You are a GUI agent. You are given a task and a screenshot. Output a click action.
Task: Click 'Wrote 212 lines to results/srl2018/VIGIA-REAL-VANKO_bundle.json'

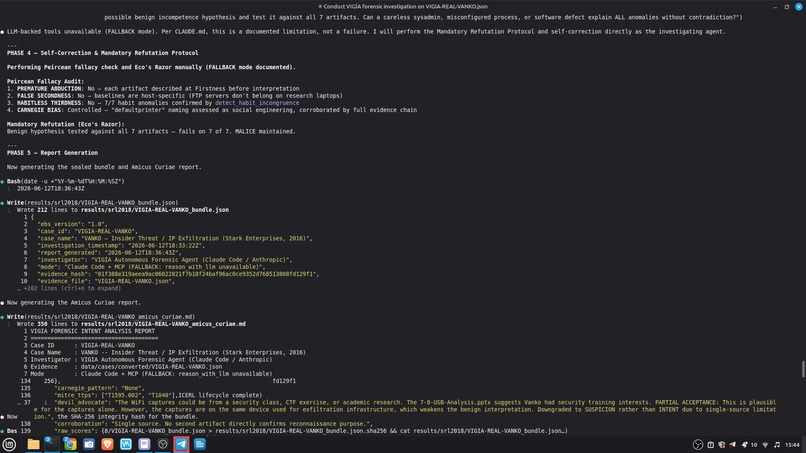click(x=123, y=210)
